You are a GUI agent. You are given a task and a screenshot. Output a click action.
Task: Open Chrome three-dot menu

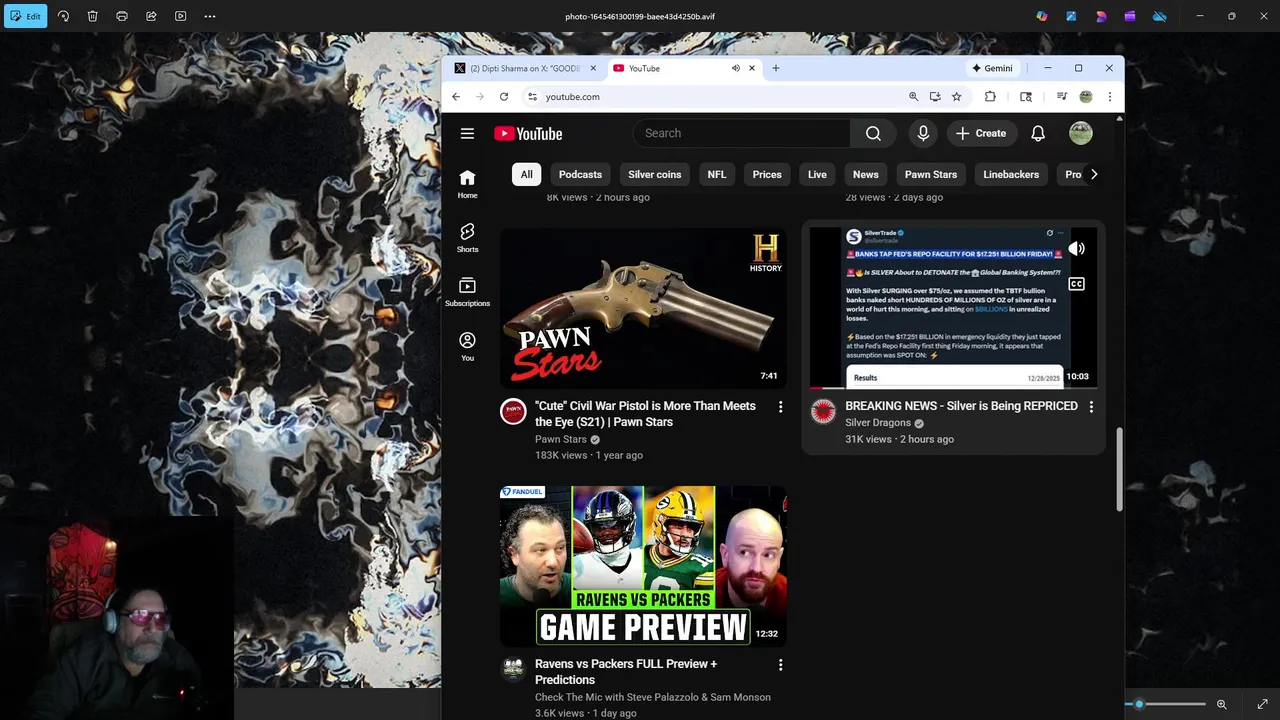[1109, 97]
